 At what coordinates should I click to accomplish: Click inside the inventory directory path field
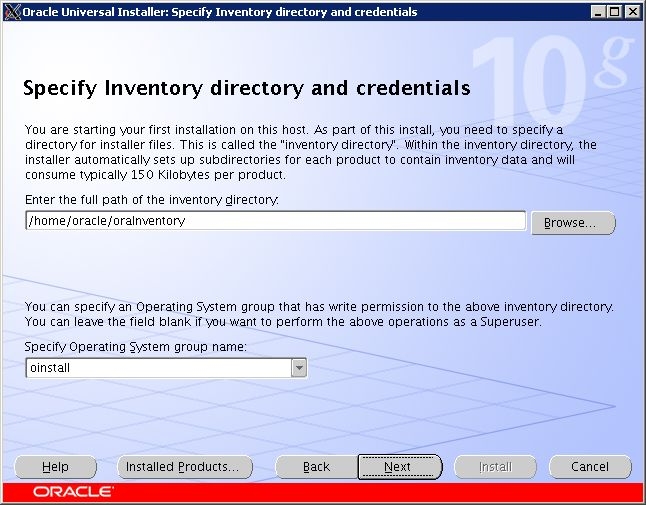pyautogui.click(x=275, y=221)
